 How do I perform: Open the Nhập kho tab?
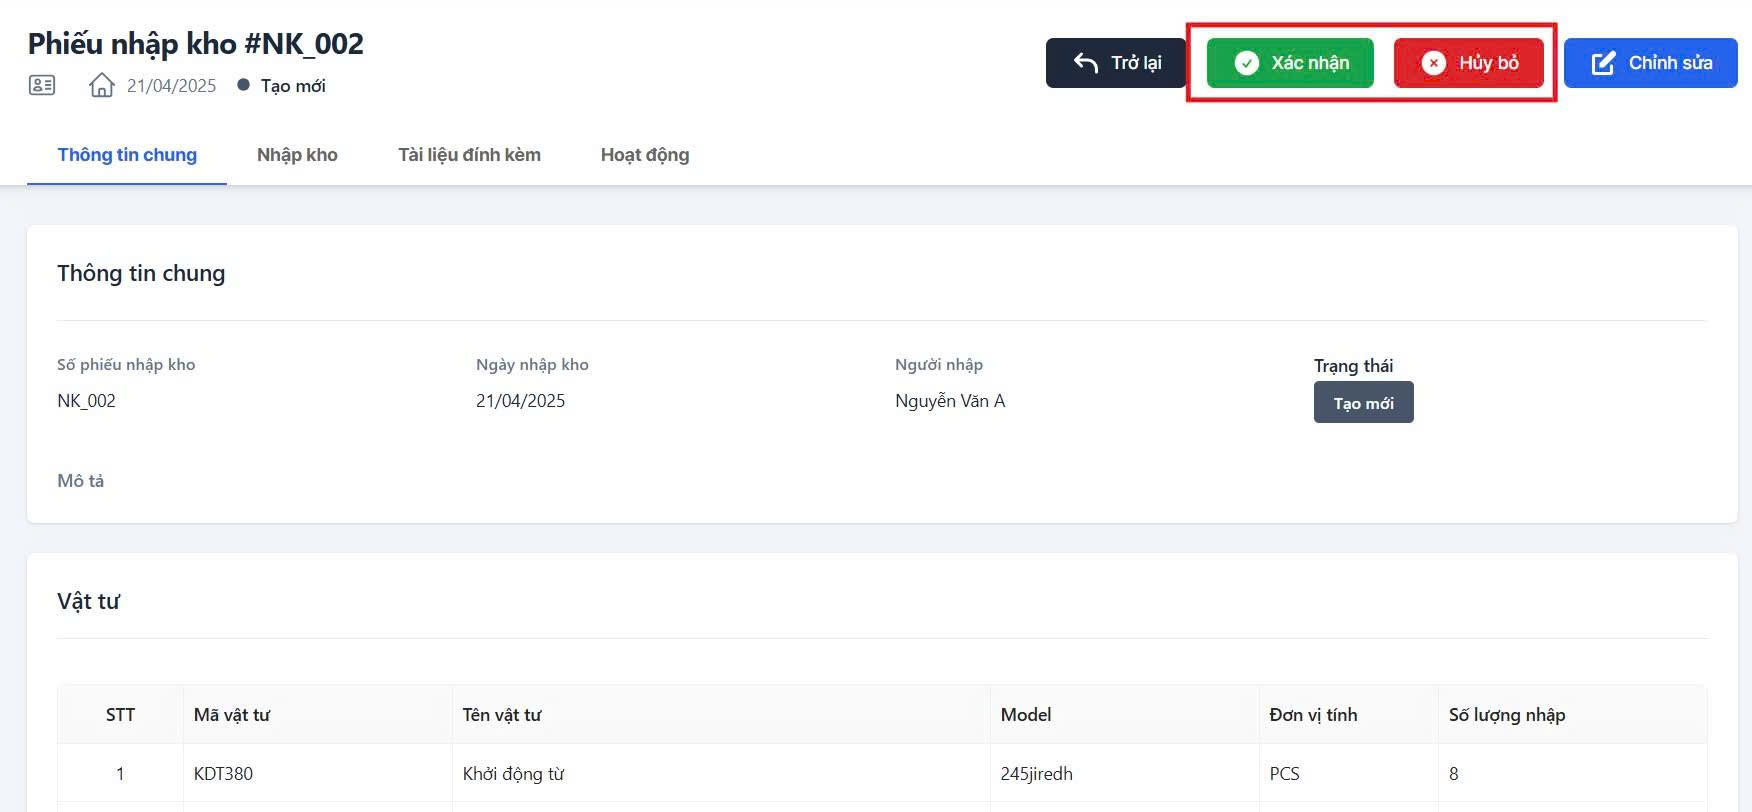click(x=297, y=155)
